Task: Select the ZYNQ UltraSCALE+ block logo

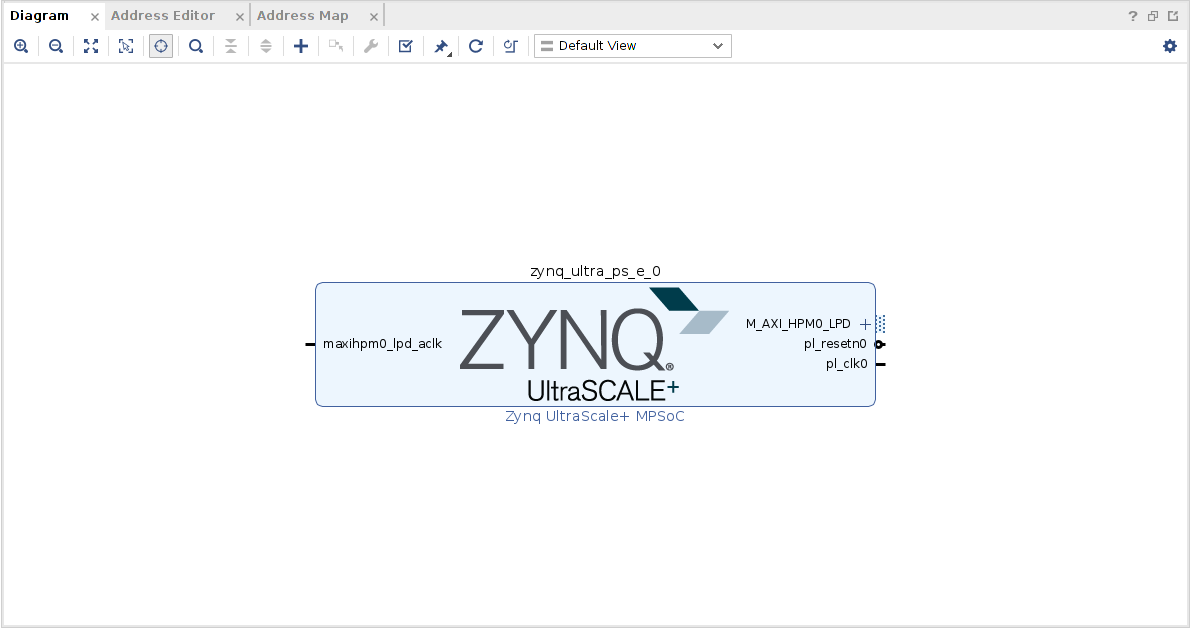Action: click(x=594, y=344)
